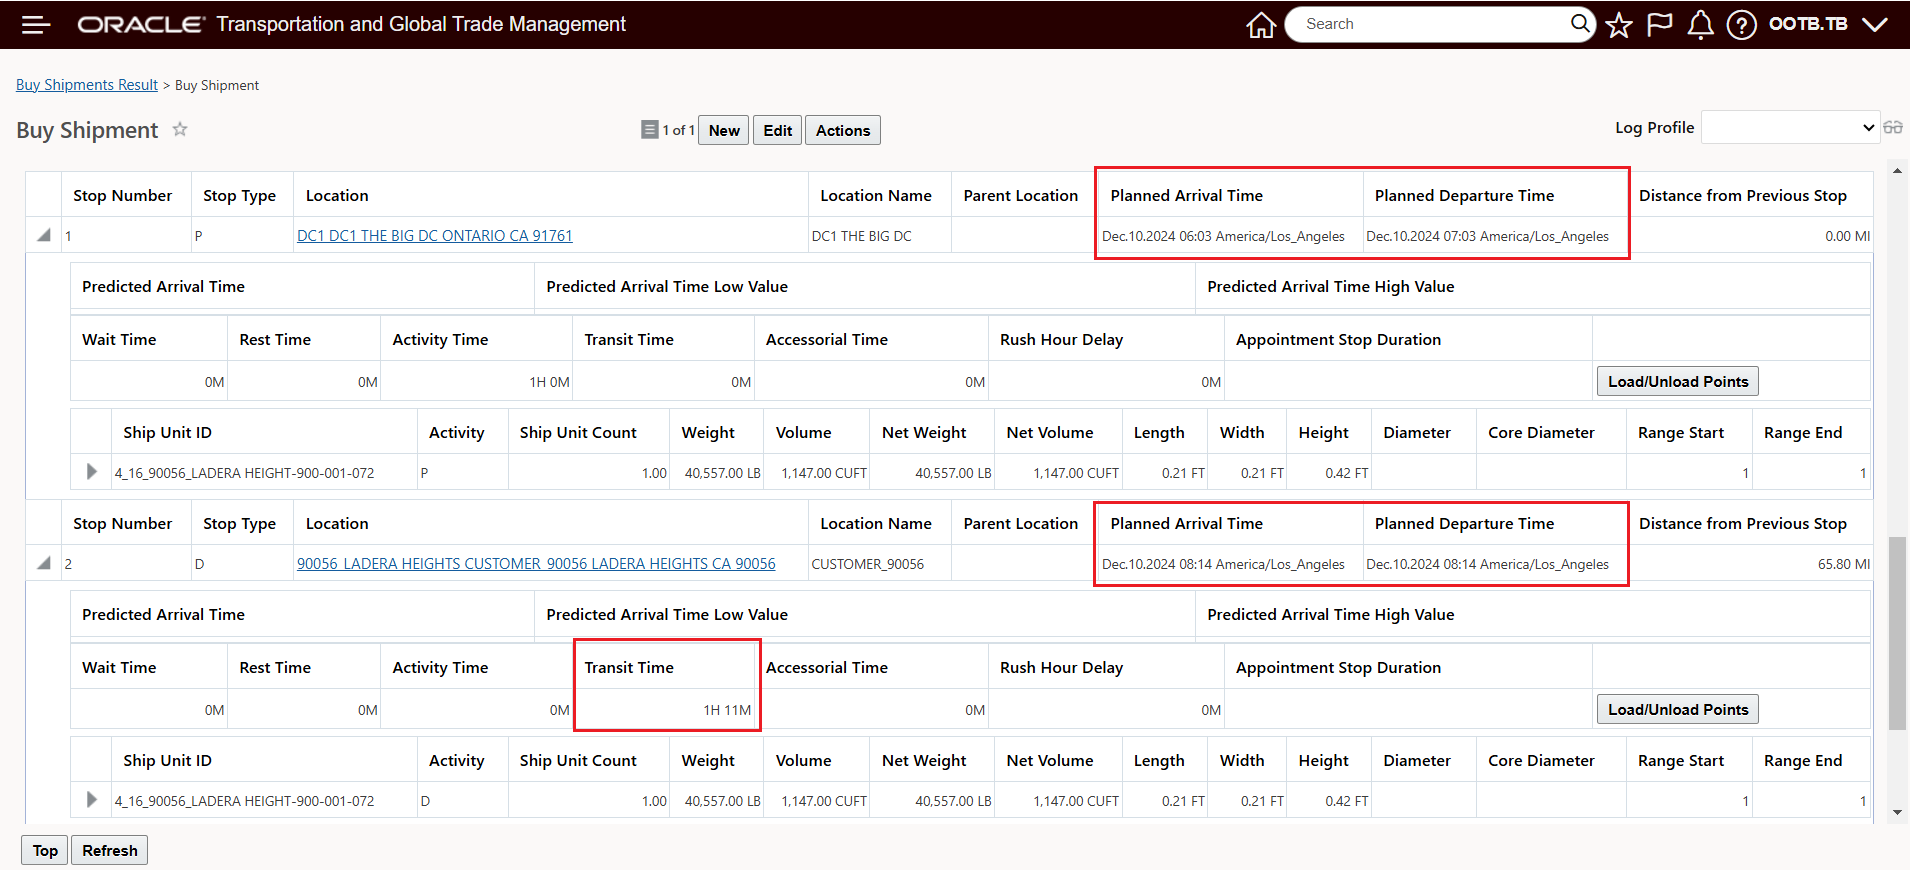
Task: Open the hamburger navigation menu
Action: point(36,25)
